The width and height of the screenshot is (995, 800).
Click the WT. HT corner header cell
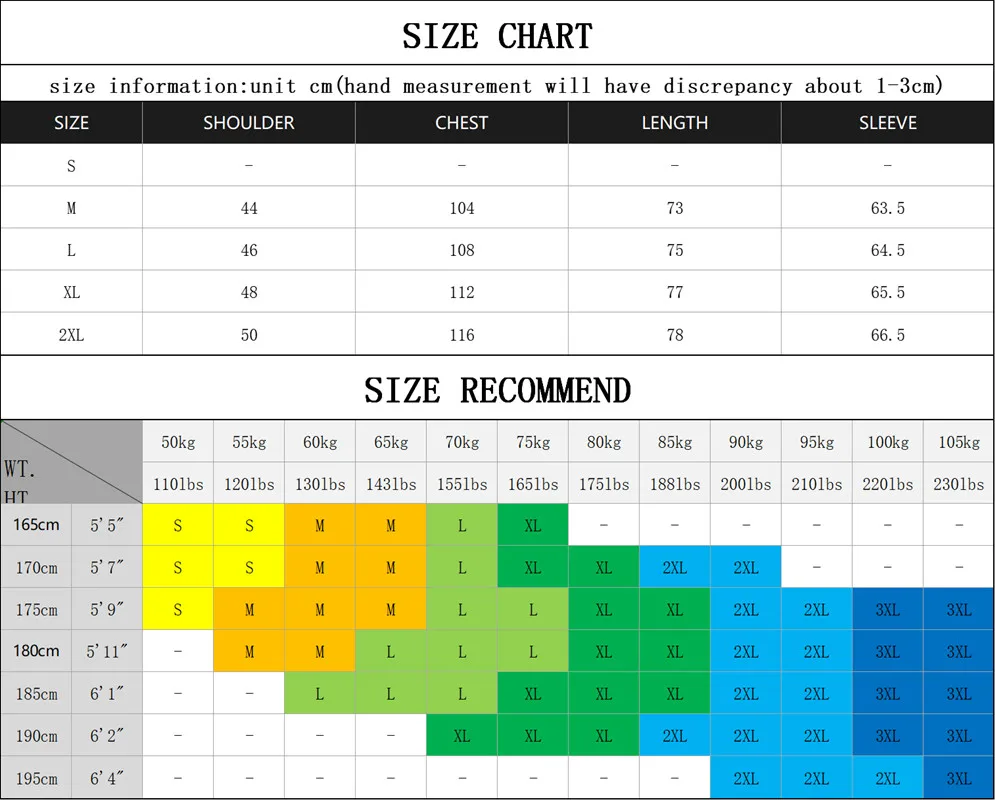coord(71,462)
